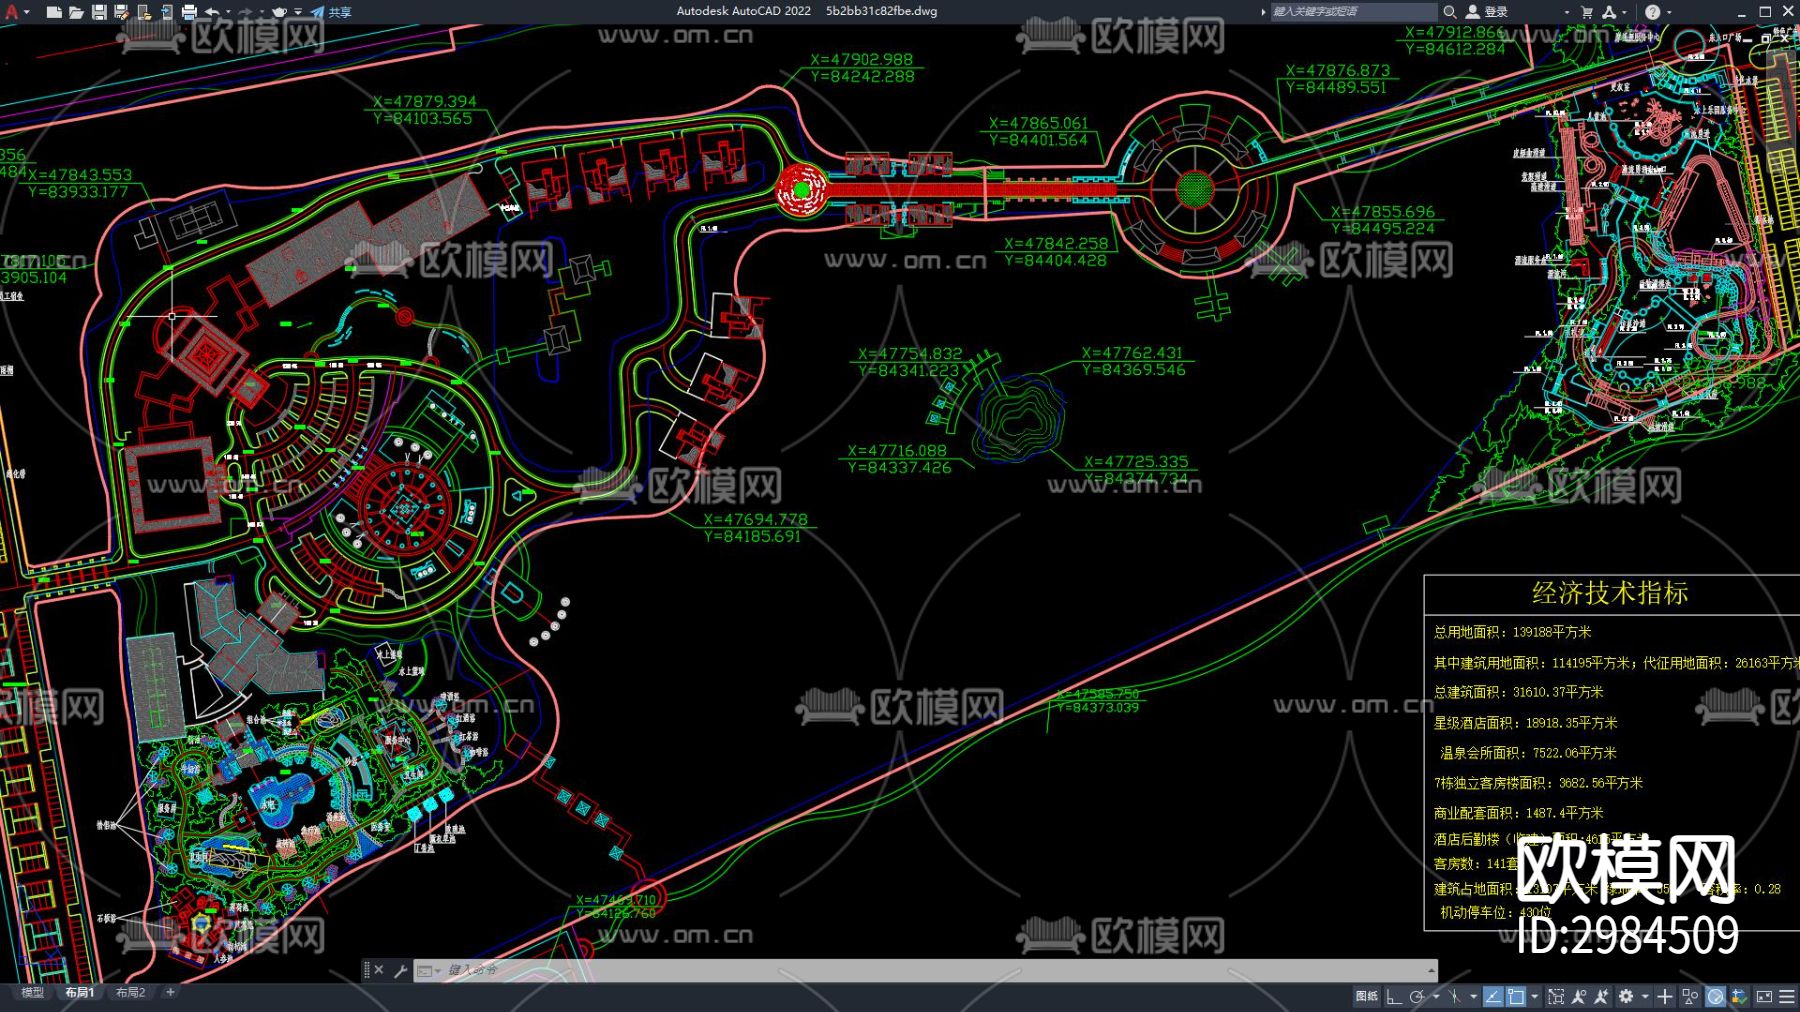This screenshot has height=1012, width=1800.
Task: Toggle object snap tracking in status bar
Action: (1493, 997)
